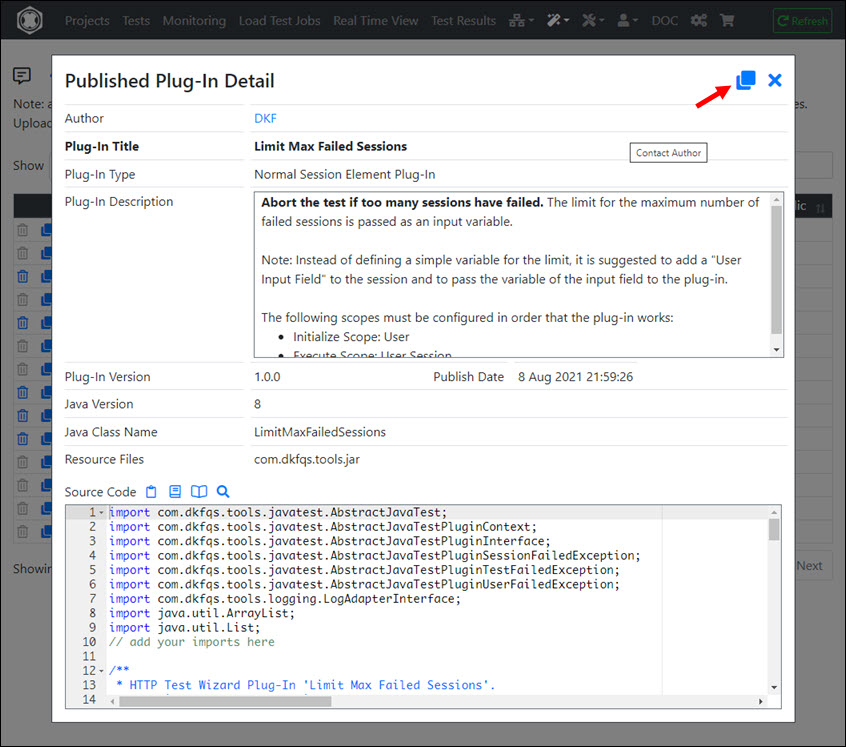Open the DOC link in navbar
Viewport: 846px width, 747px height.
click(x=664, y=21)
